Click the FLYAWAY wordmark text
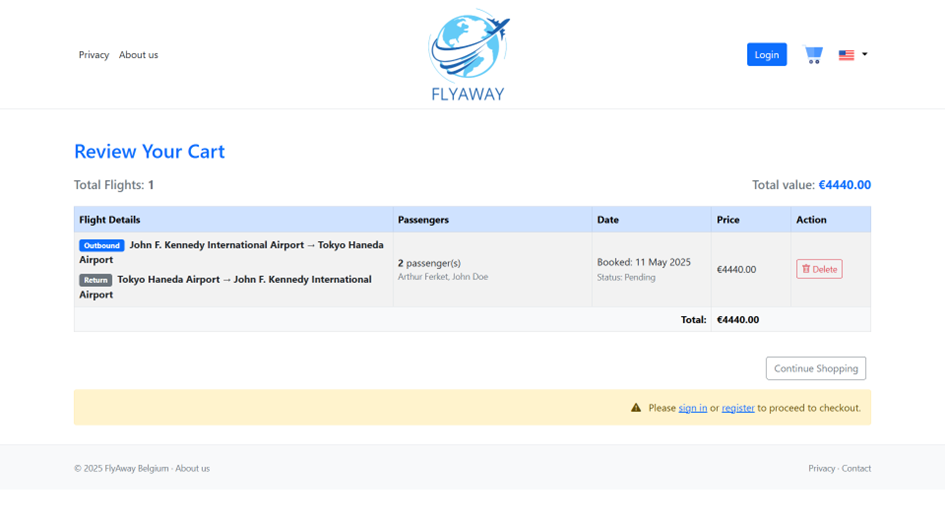Screen dimensions: 945x526 468,94
